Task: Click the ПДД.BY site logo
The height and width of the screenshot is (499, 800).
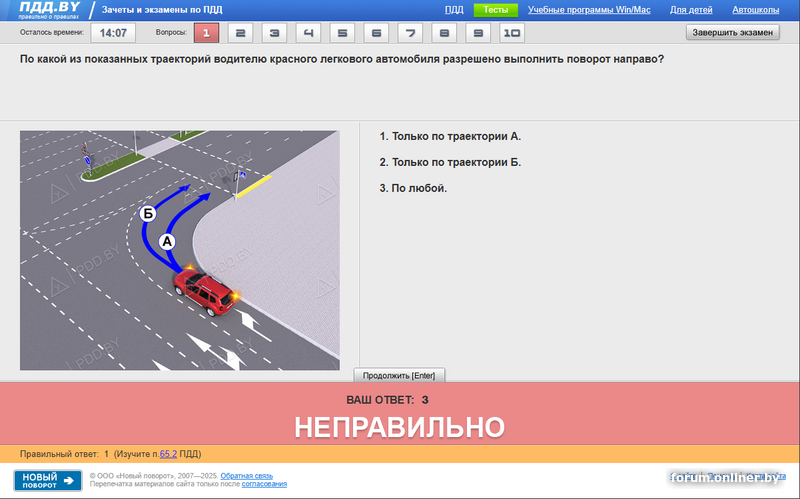Action: point(49,10)
